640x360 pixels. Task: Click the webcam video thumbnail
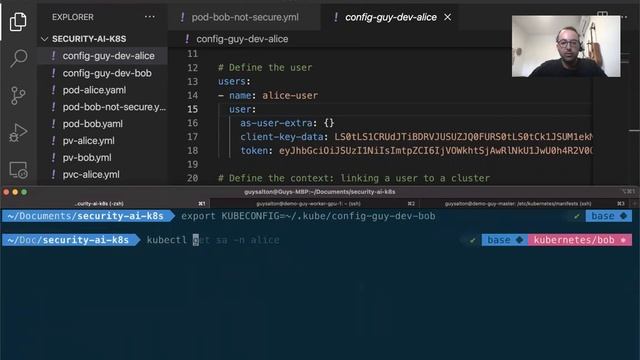[x=566, y=46]
